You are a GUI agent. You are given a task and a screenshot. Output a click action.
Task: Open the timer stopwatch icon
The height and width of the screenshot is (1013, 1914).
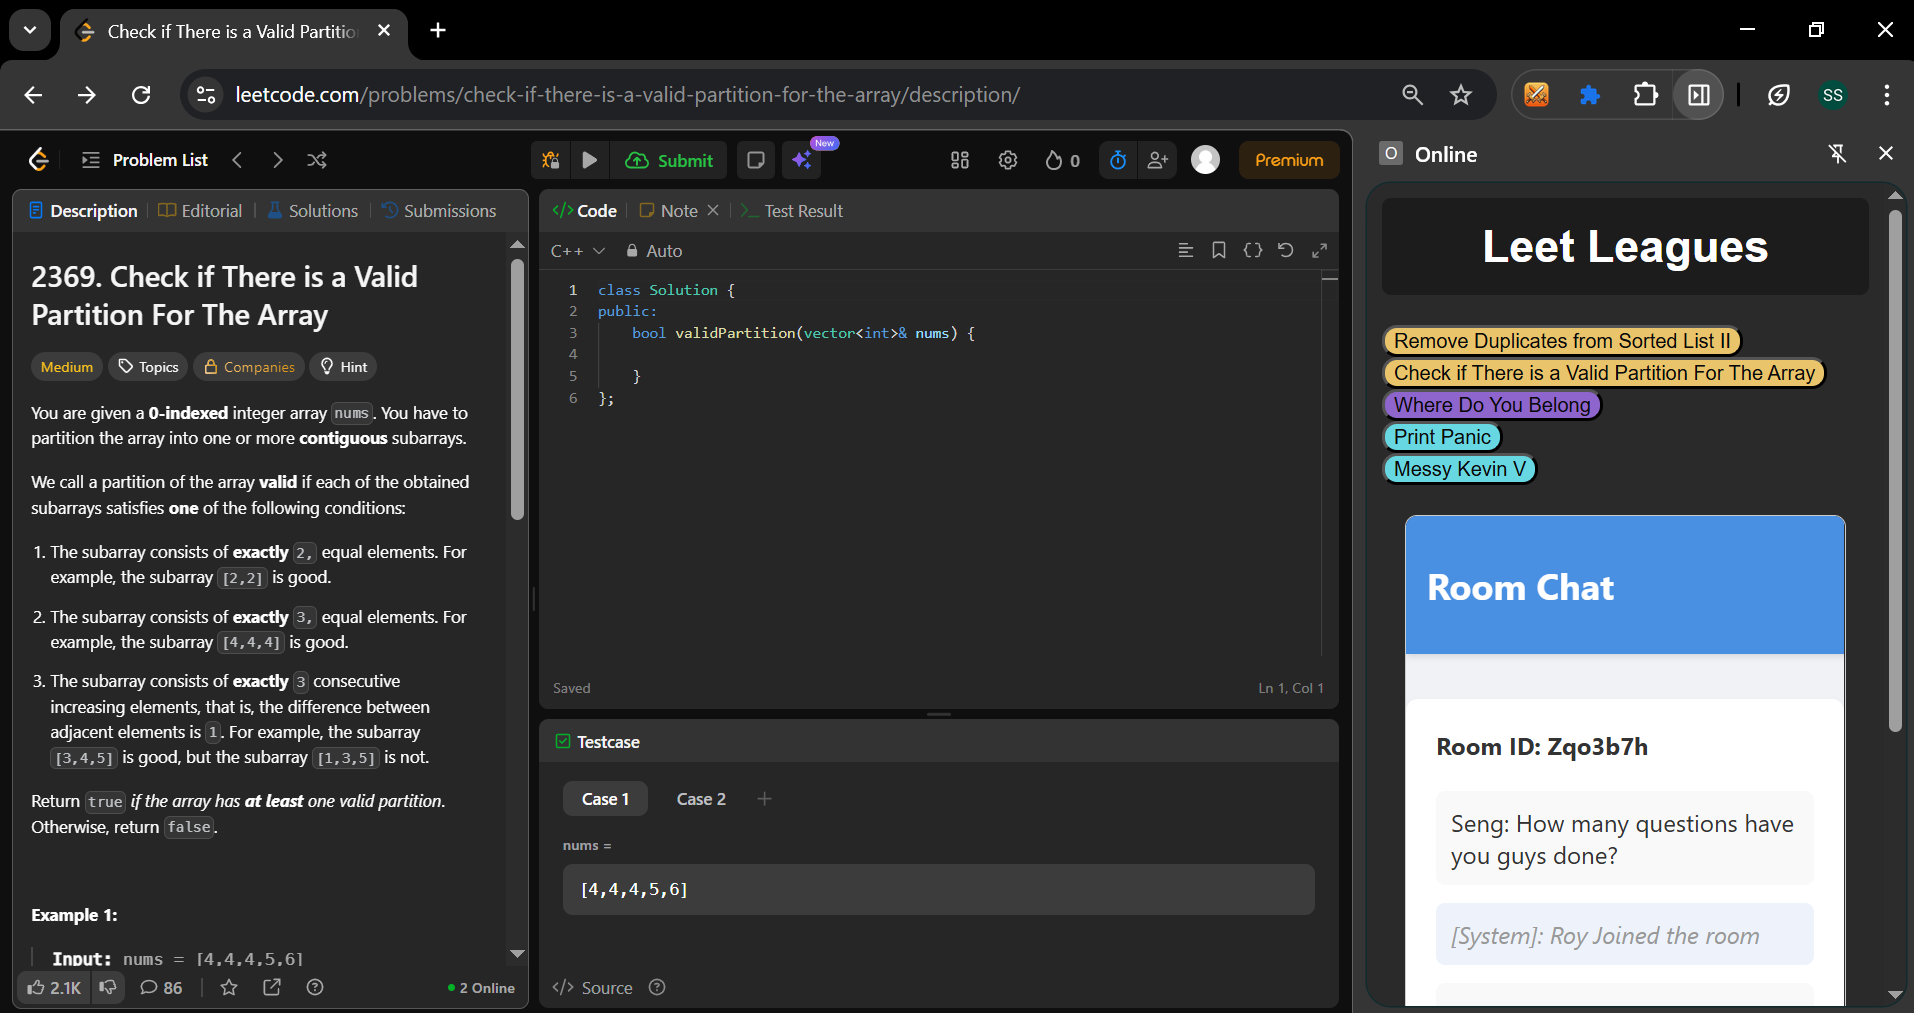click(x=1118, y=160)
